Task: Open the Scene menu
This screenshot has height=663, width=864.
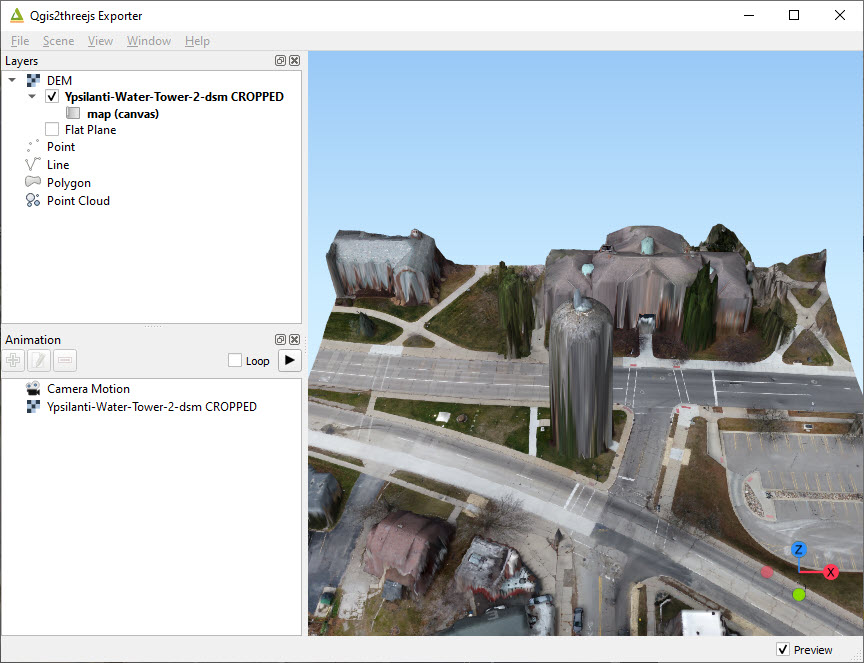Action: click(58, 41)
